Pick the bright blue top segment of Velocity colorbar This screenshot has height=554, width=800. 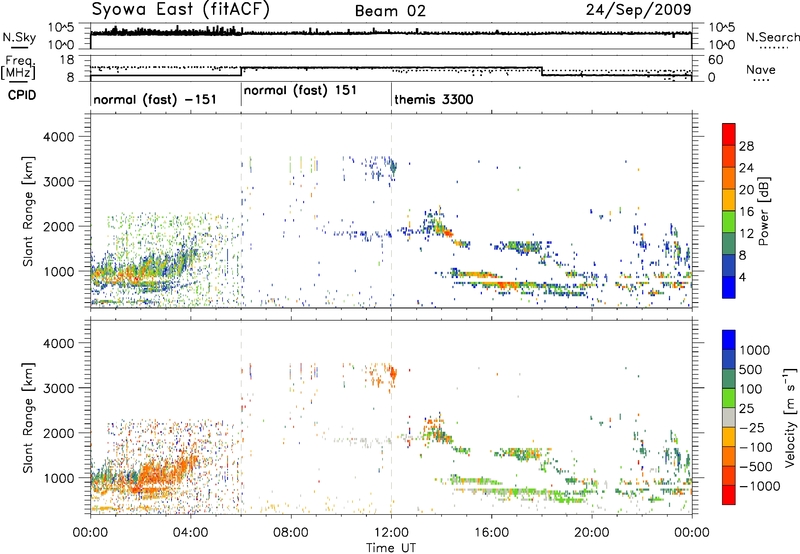729,340
